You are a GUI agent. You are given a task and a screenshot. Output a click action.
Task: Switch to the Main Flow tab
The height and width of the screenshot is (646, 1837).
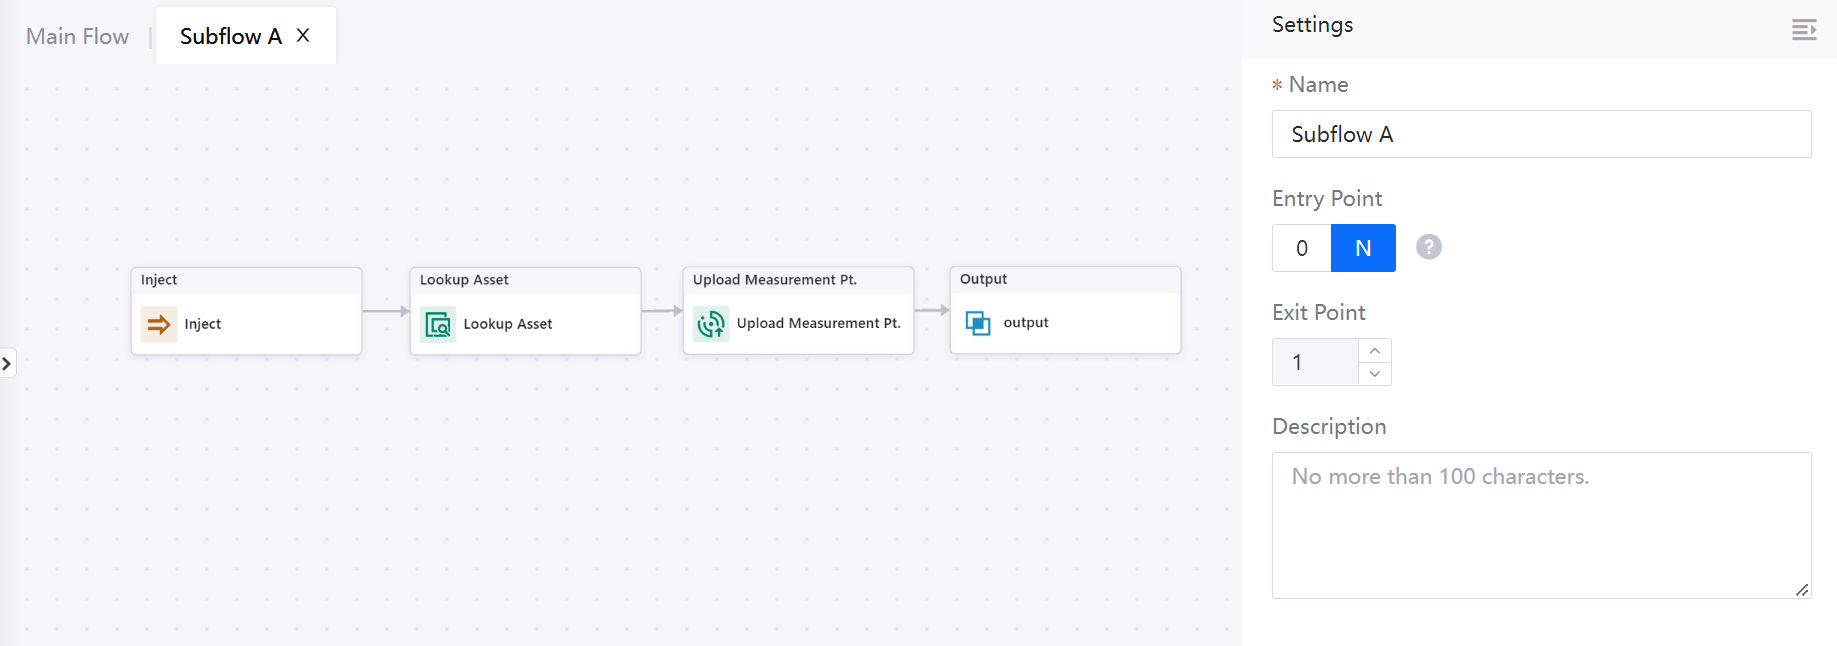tap(77, 37)
